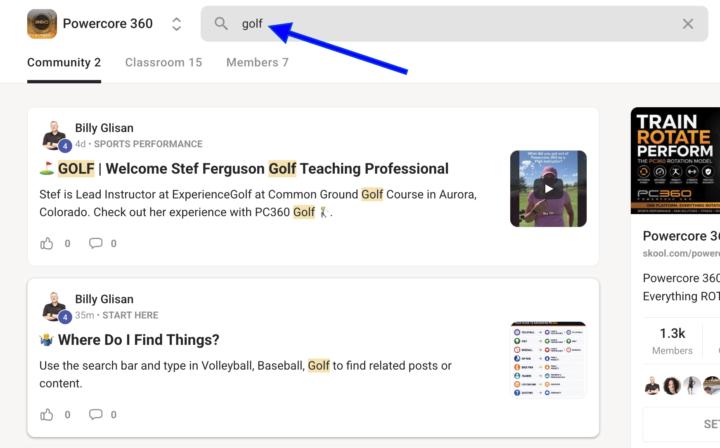Click the Billy Glisan name on the GOLF post
Screen dimensions: 720x448
104,128
